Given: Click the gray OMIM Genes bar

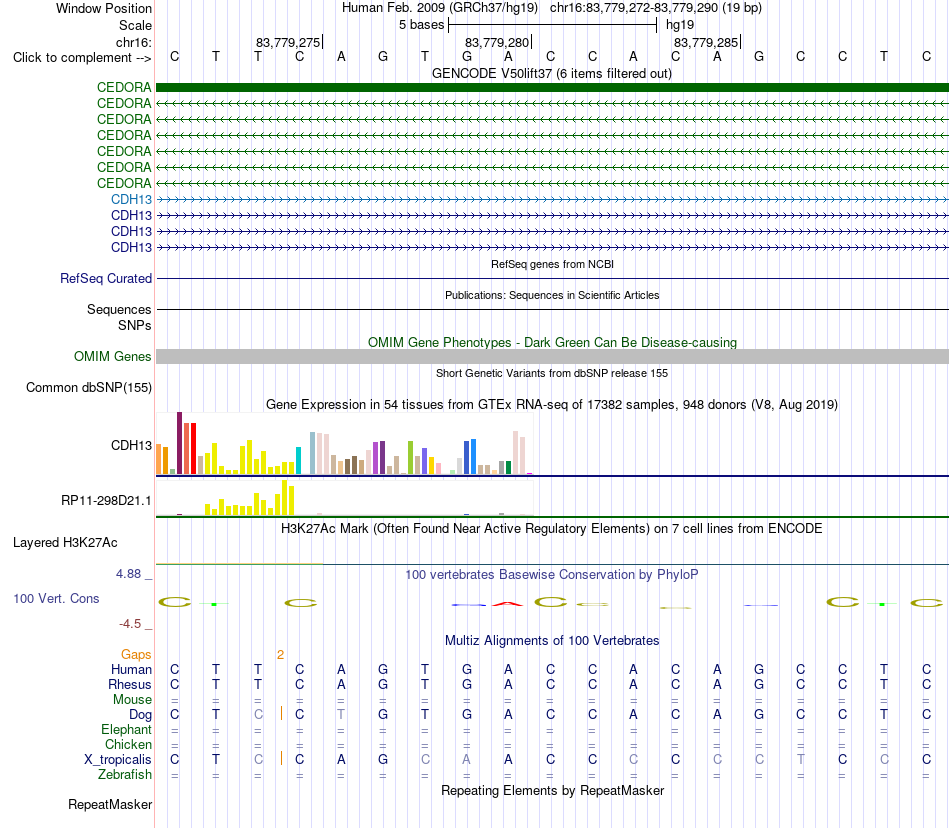Looking at the screenshot, I should coord(552,356).
